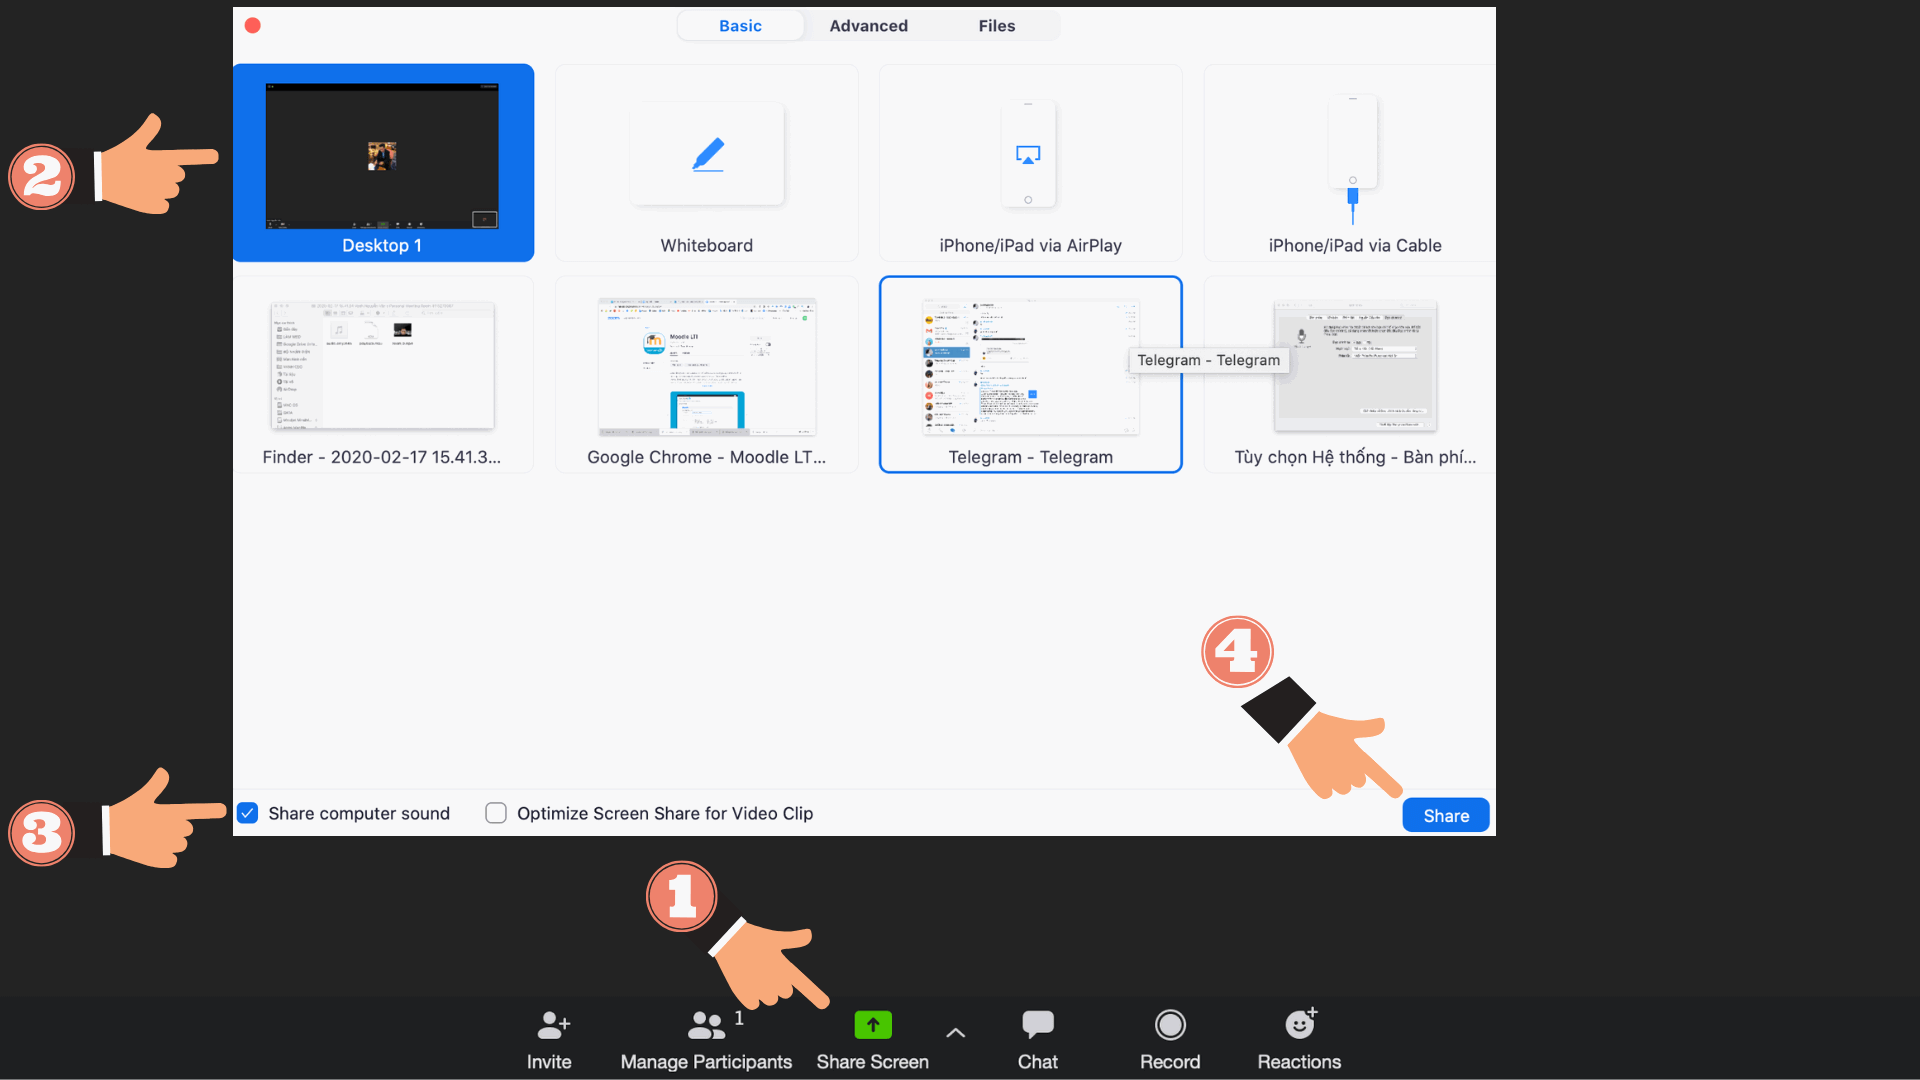The width and height of the screenshot is (1920, 1080).
Task: Close the share dialog with red button
Action: tap(253, 26)
